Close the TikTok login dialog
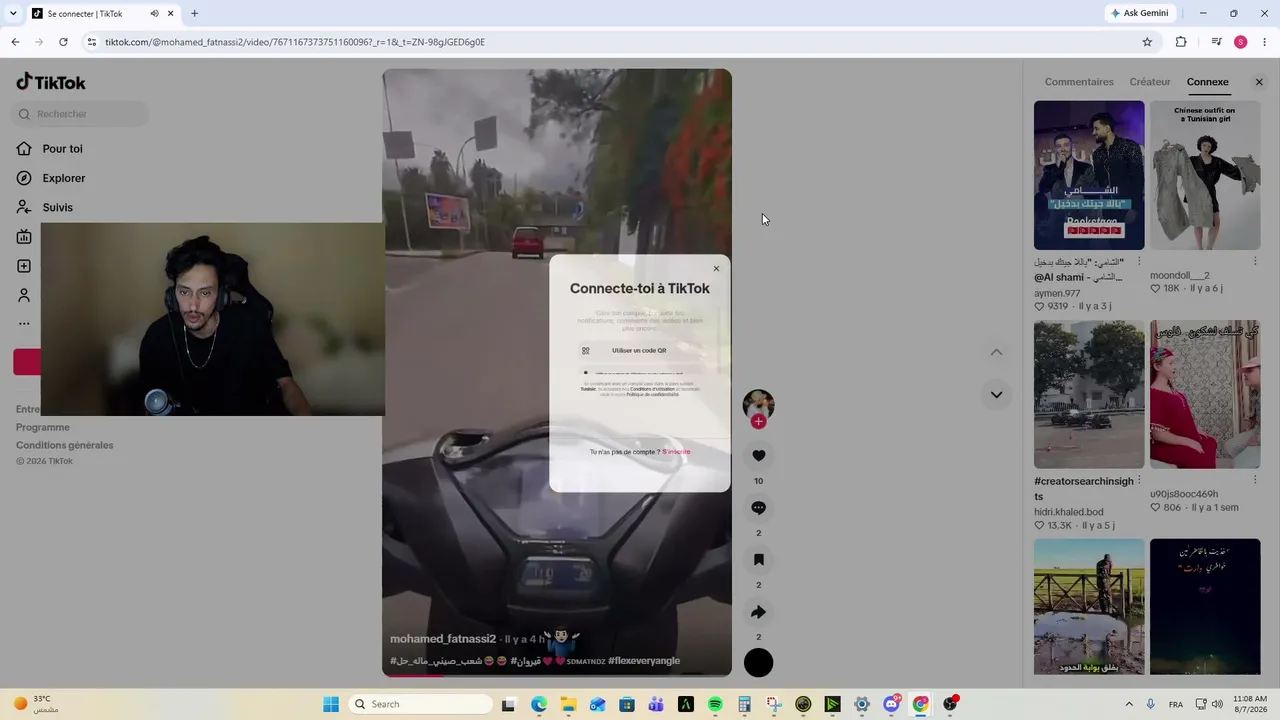 tap(716, 269)
